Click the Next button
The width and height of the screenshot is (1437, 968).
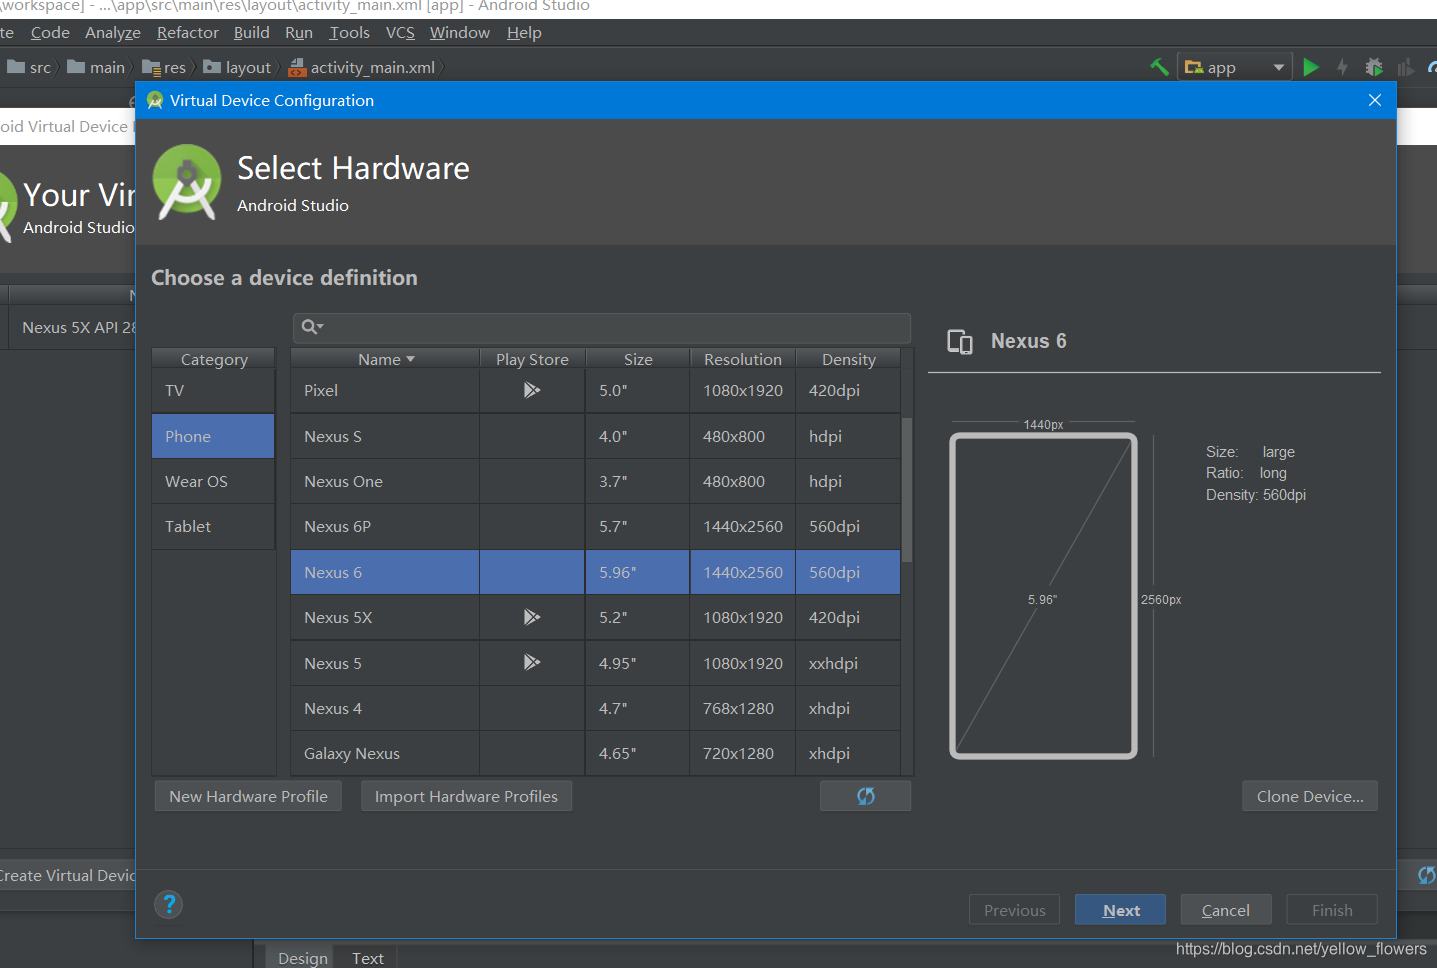point(1120,910)
